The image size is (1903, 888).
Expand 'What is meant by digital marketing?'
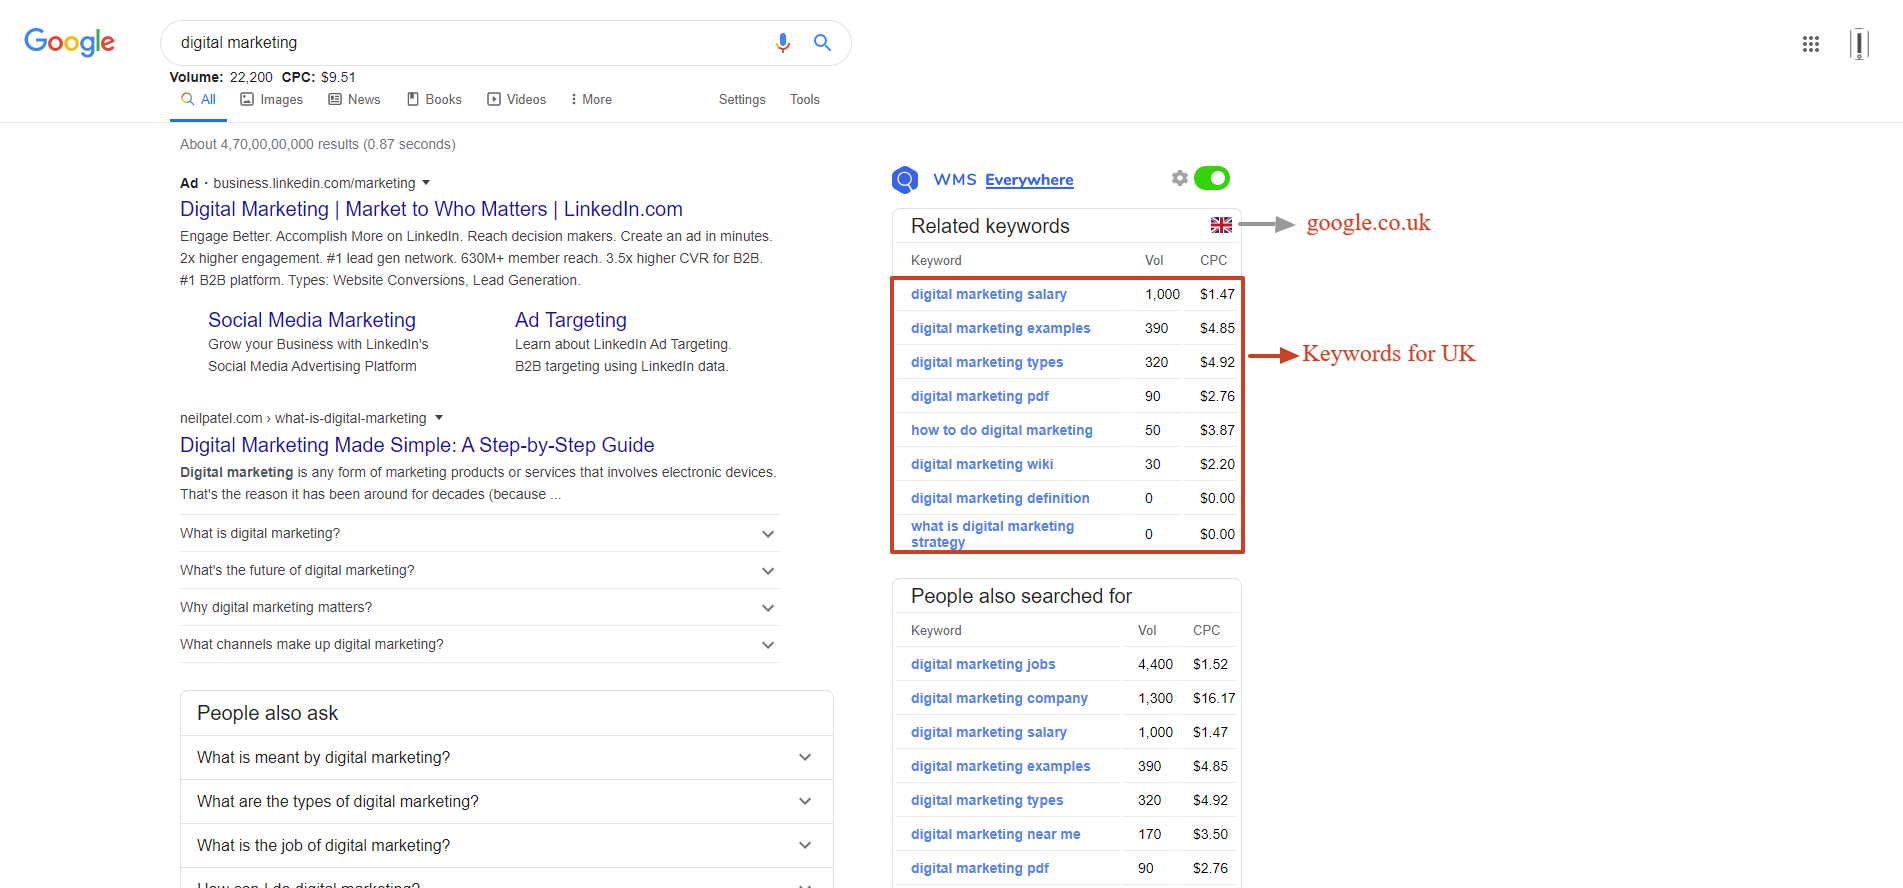click(805, 758)
